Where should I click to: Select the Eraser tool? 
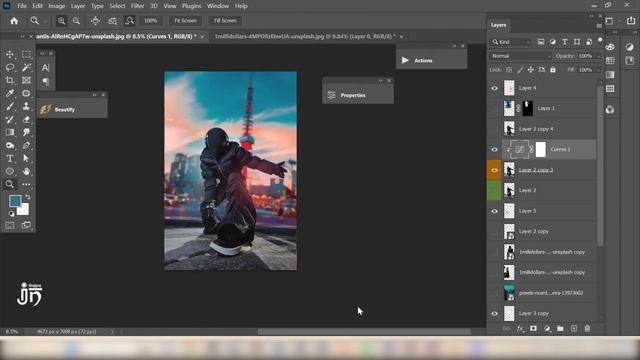click(x=26, y=119)
